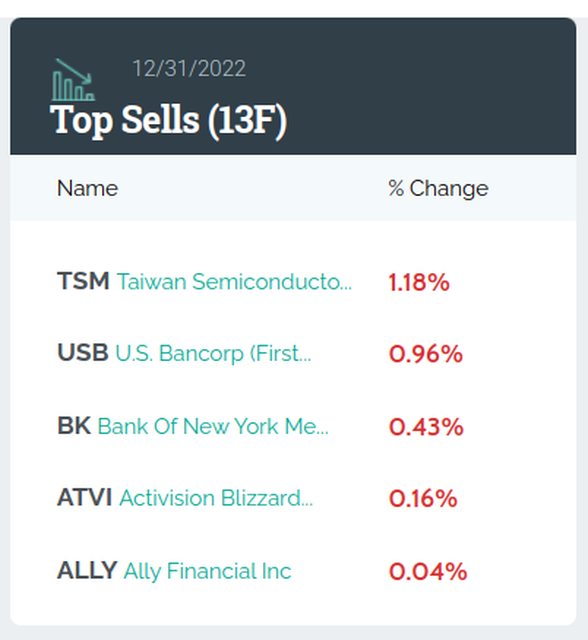Click the Top Sells (13F) title
The image size is (588, 640).
click(x=169, y=120)
